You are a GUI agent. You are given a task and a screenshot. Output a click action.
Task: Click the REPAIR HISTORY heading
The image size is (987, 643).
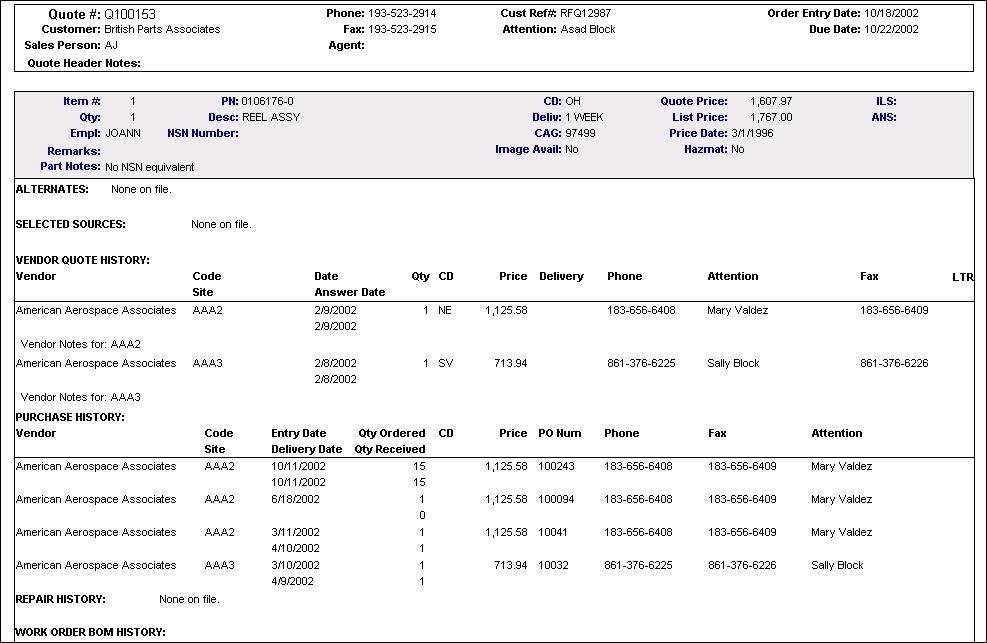pyautogui.click(x=61, y=600)
